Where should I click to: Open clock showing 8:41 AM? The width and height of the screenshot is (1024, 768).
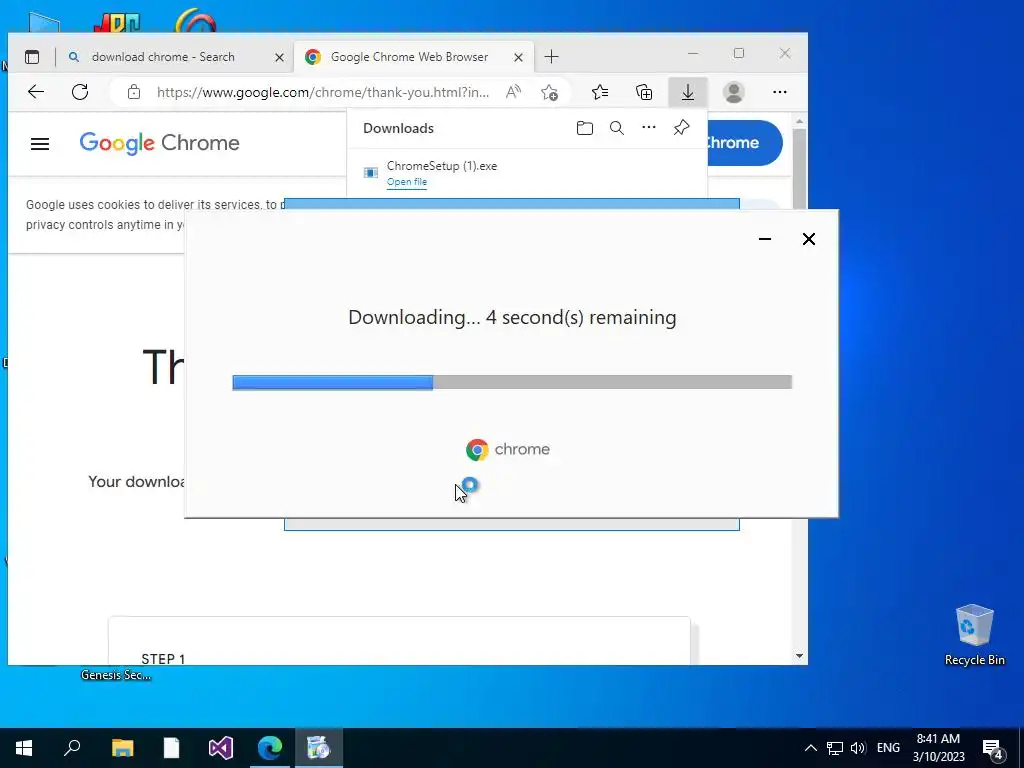[x=938, y=748]
